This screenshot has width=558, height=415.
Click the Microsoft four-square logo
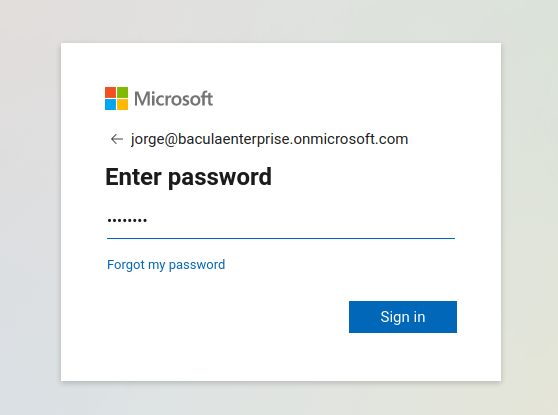[116, 99]
